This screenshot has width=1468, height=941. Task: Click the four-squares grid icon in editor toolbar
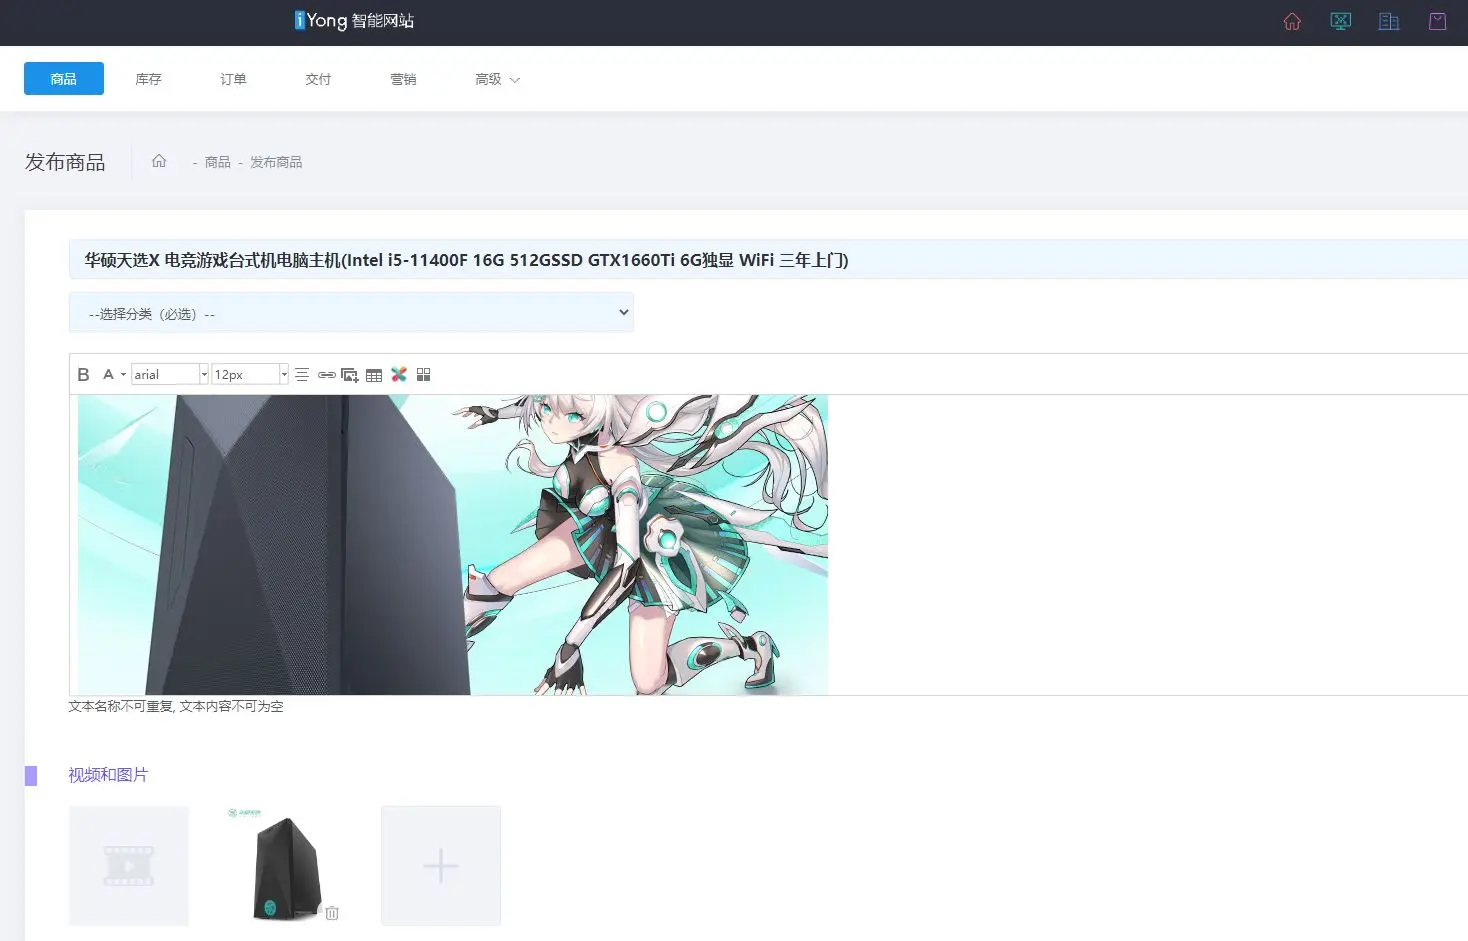click(424, 375)
